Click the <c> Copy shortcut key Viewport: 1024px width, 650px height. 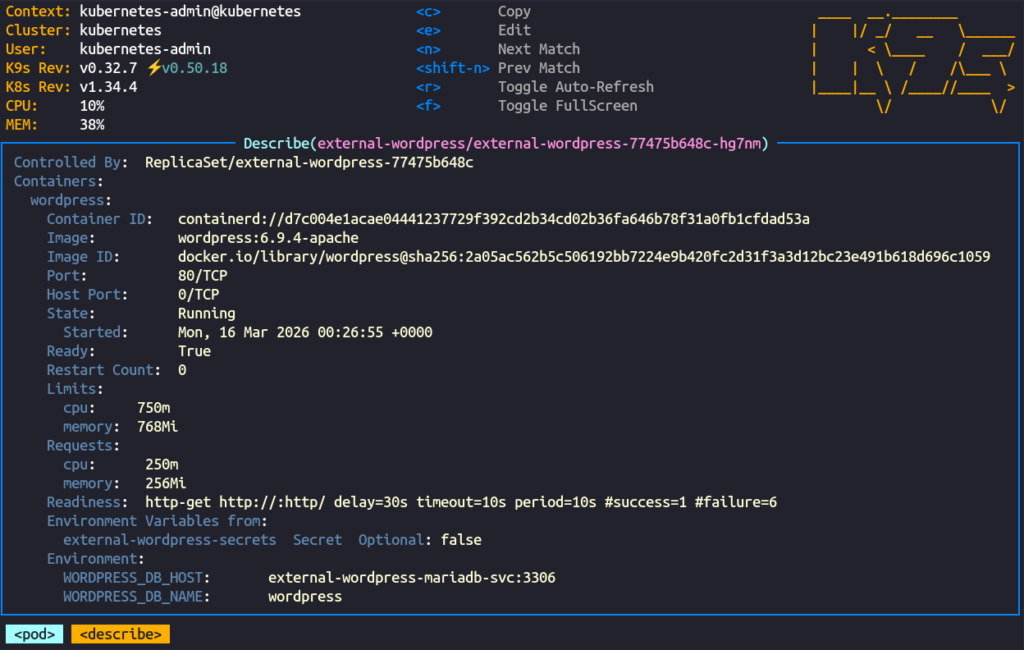pyautogui.click(x=428, y=11)
